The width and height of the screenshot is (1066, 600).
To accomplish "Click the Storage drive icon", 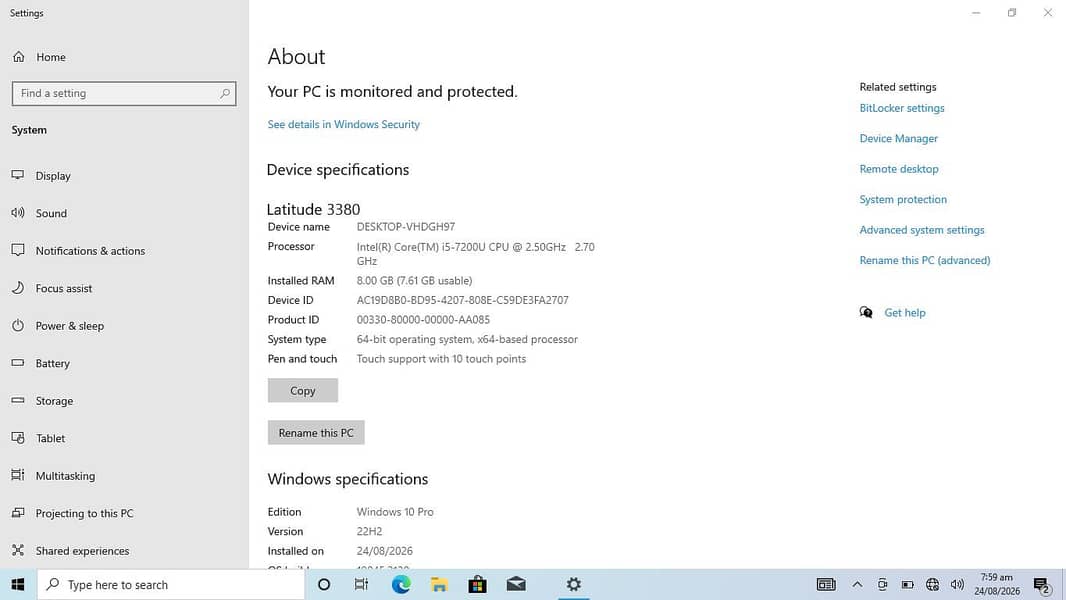I will (x=18, y=400).
